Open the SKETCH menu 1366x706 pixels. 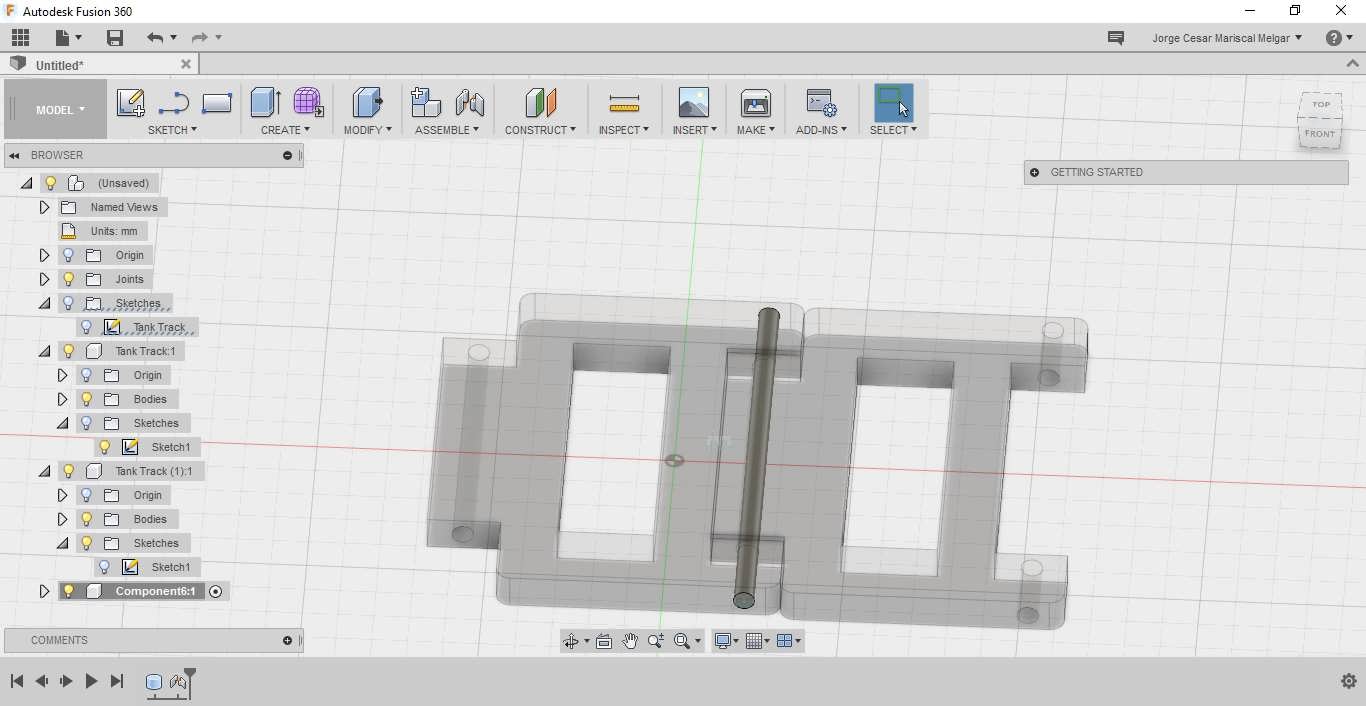point(172,130)
